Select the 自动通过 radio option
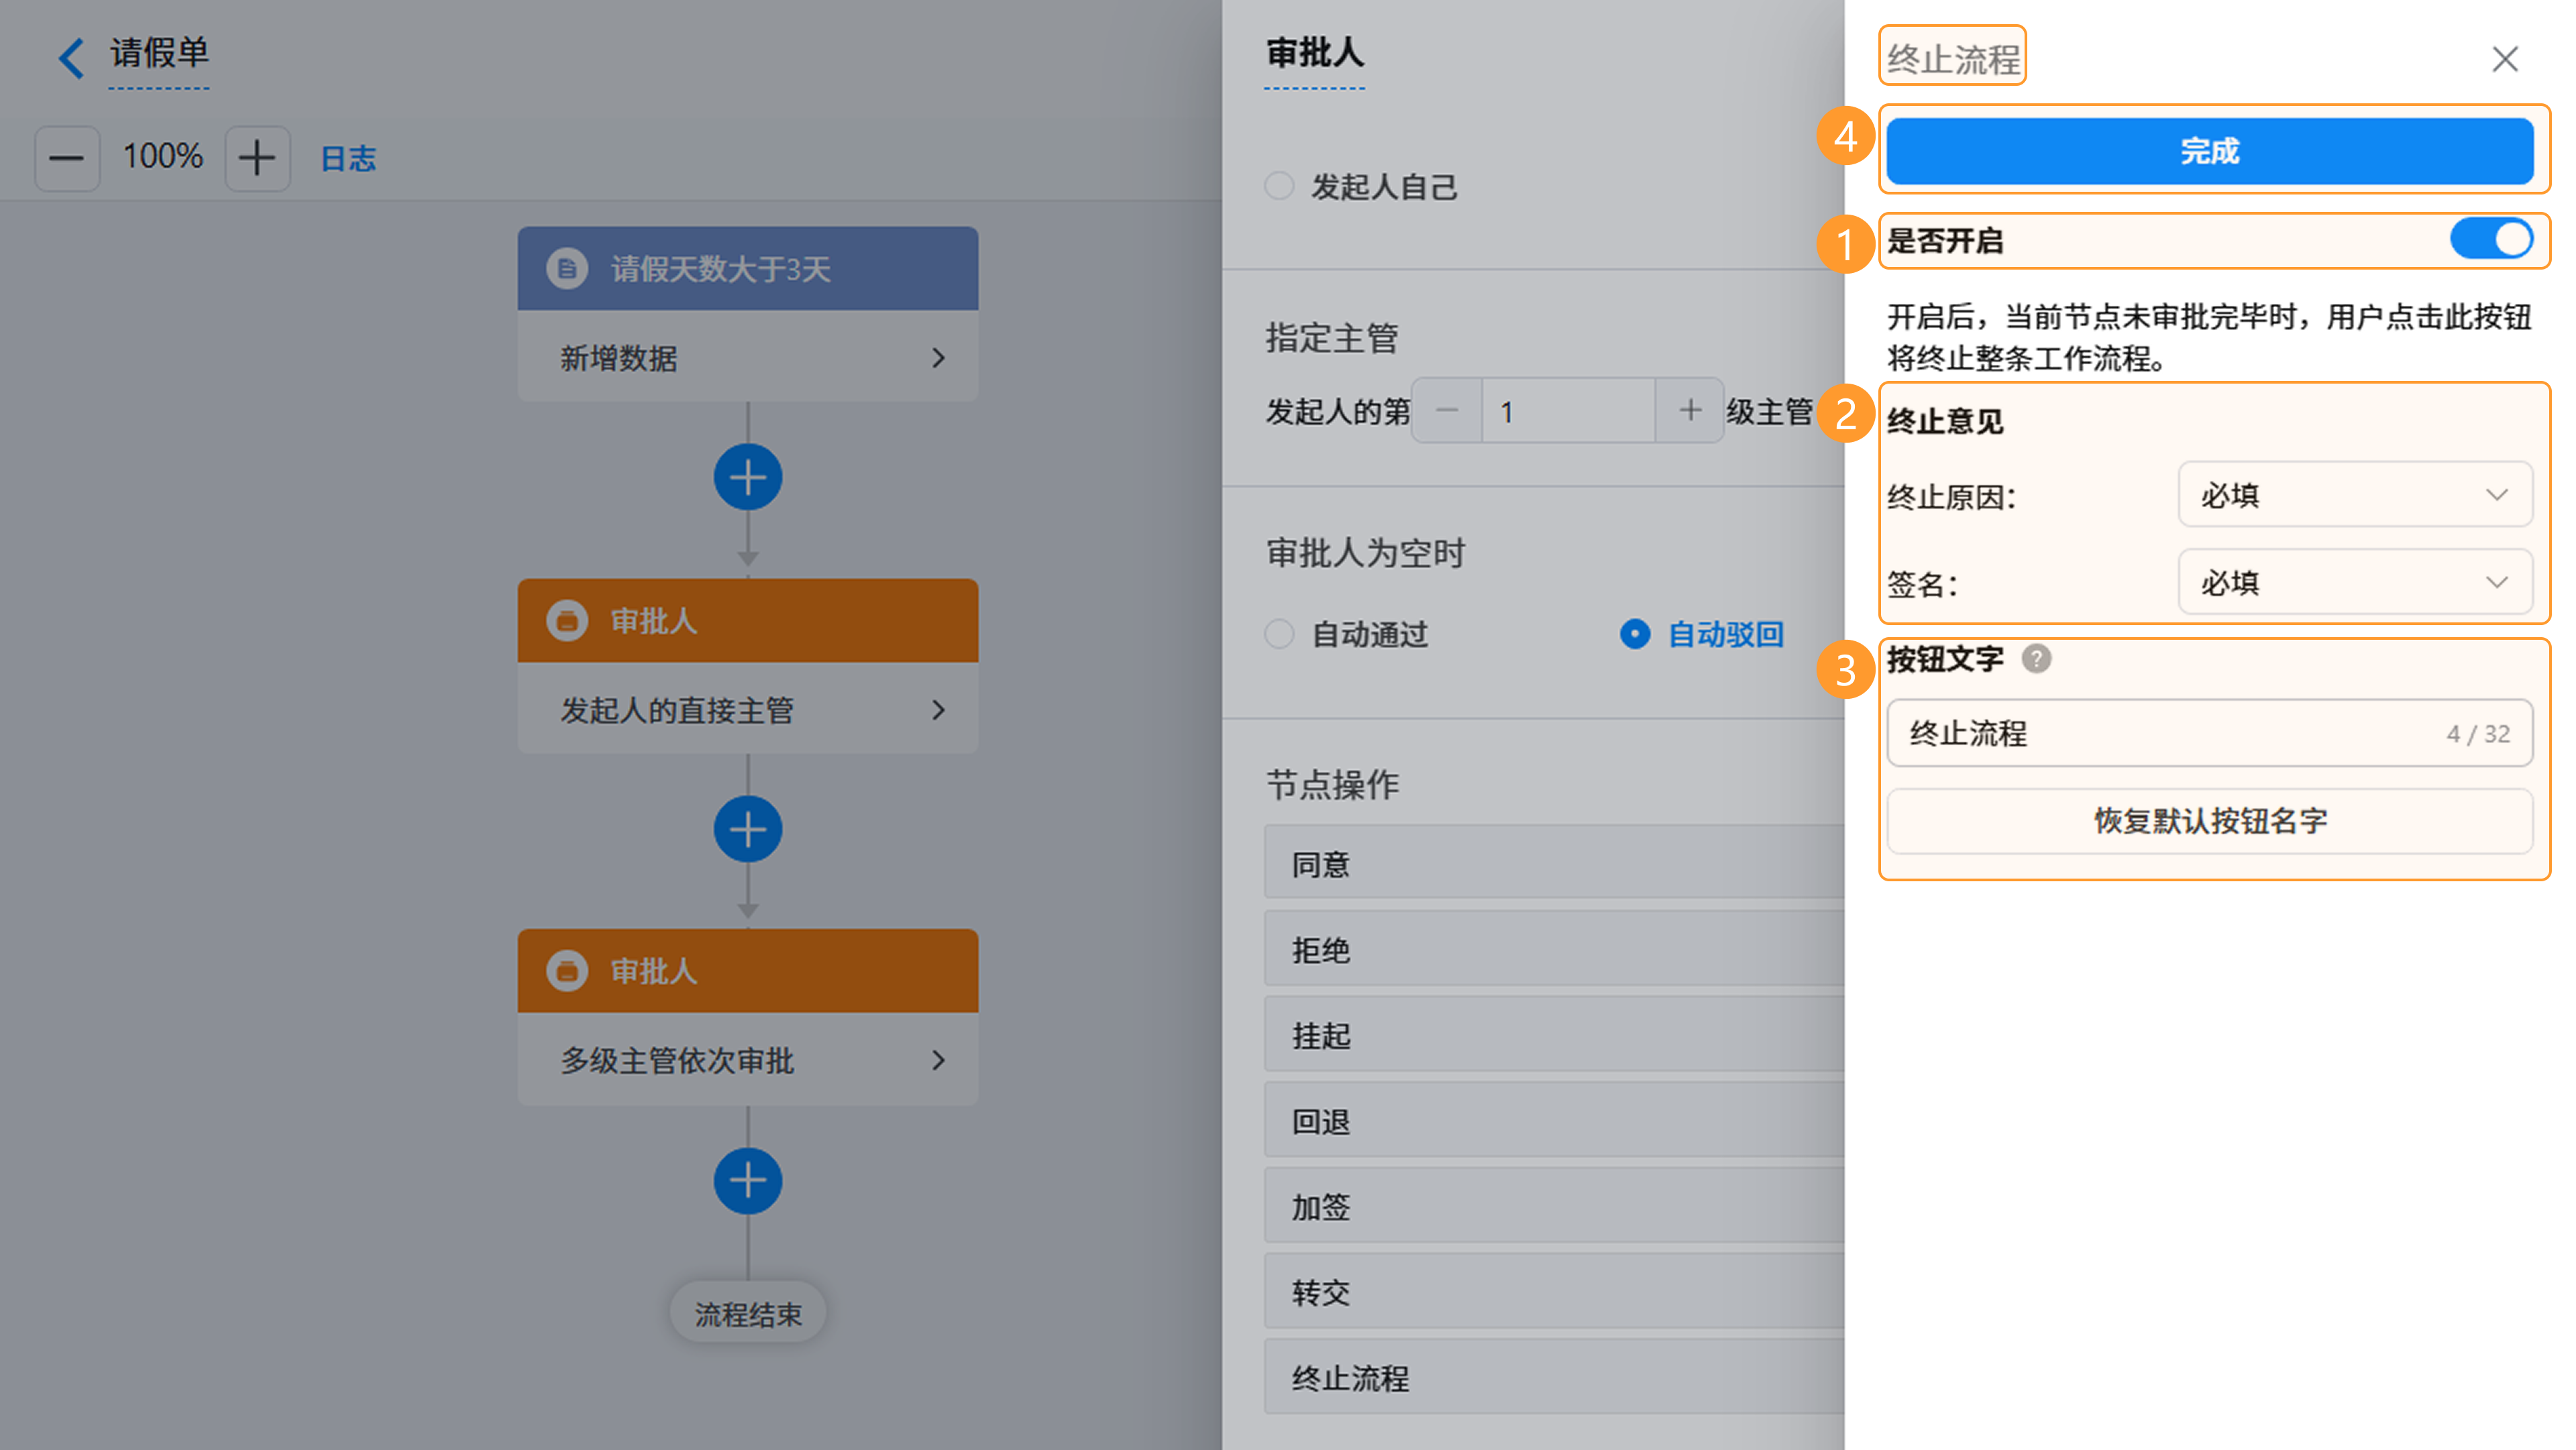The height and width of the screenshot is (1450, 2576). click(x=1279, y=634)
